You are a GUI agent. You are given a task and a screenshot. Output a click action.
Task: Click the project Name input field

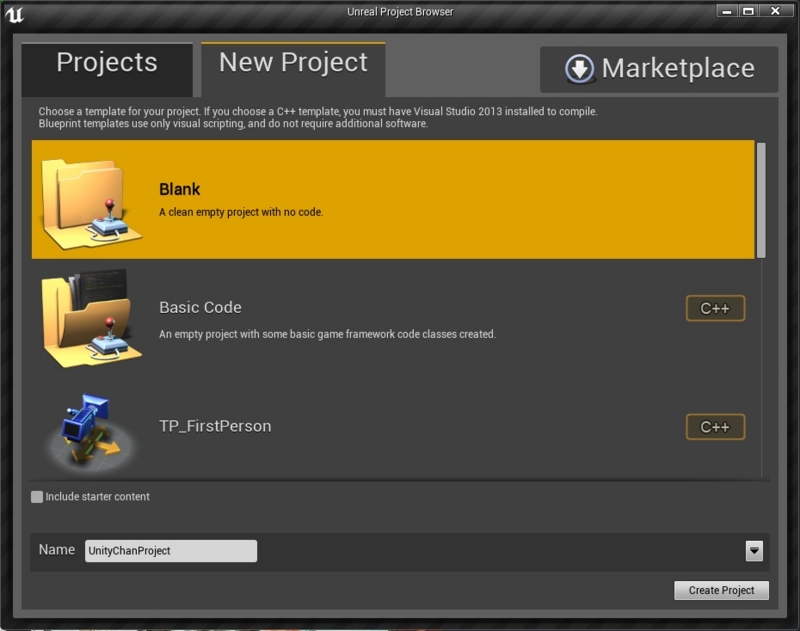[x=171, y=551]
